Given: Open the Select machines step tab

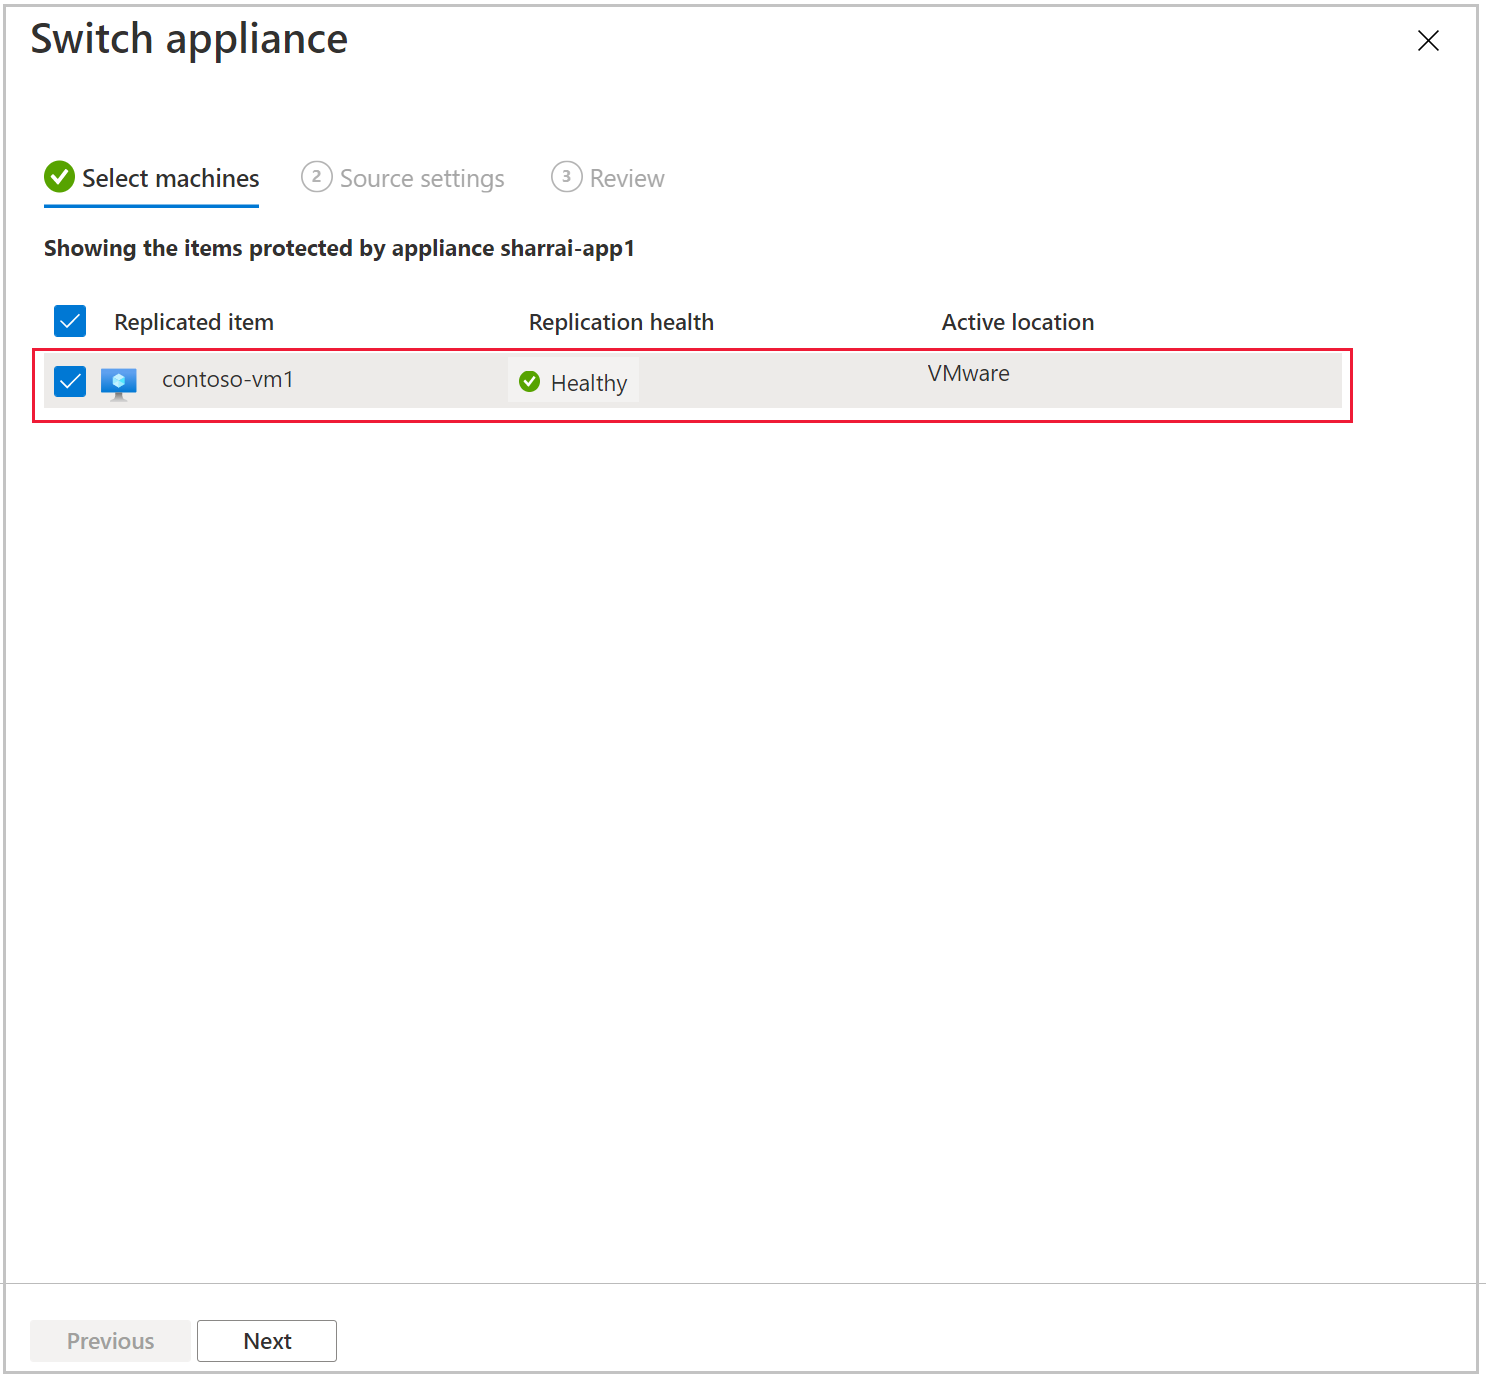Looking at the screenshot, I should pyautogui.click(x=151, y=178).
